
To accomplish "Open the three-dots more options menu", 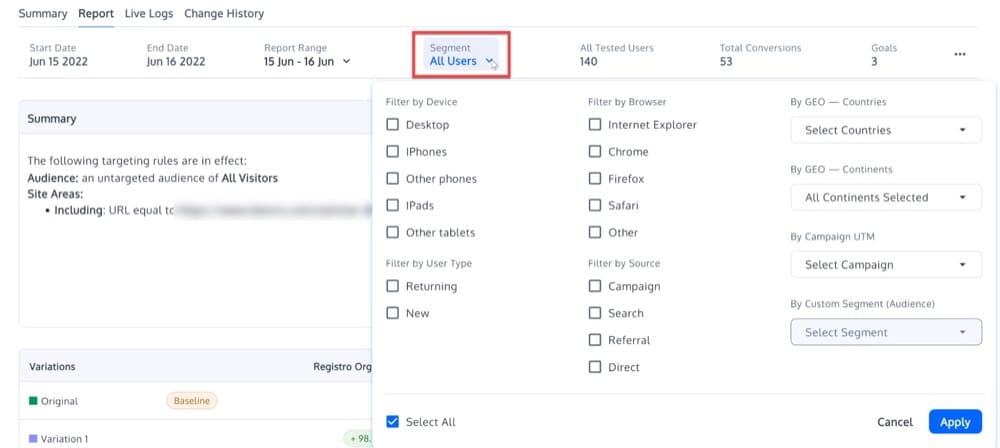I will (x=960, y=54).
